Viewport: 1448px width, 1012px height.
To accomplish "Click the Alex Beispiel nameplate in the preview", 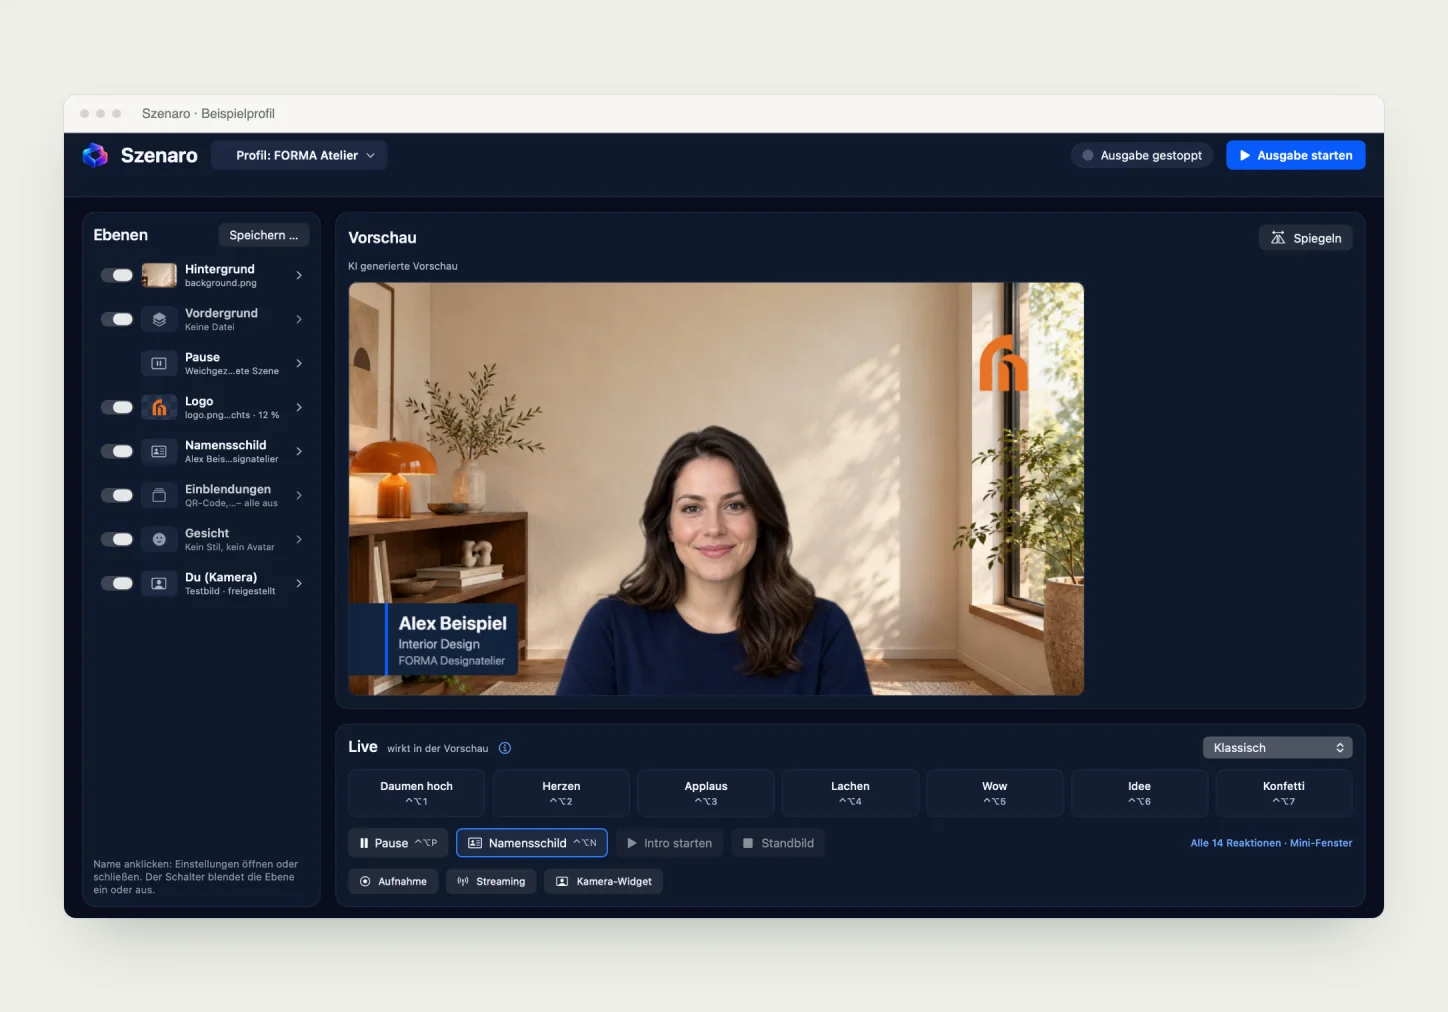I will coord(433,640).
